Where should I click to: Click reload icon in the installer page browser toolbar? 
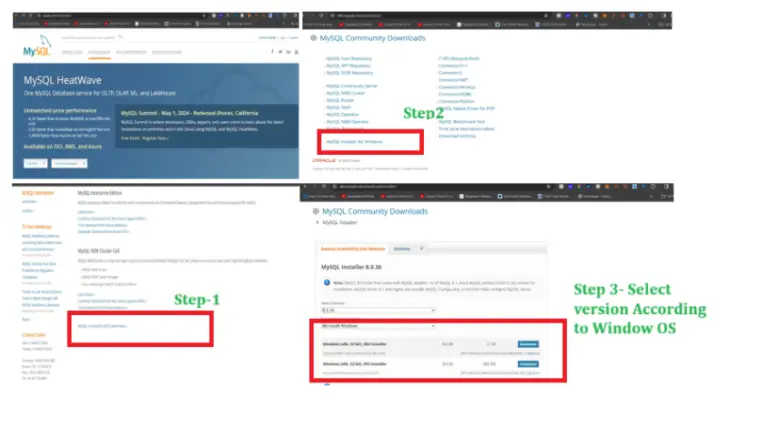tap(324, 187)
